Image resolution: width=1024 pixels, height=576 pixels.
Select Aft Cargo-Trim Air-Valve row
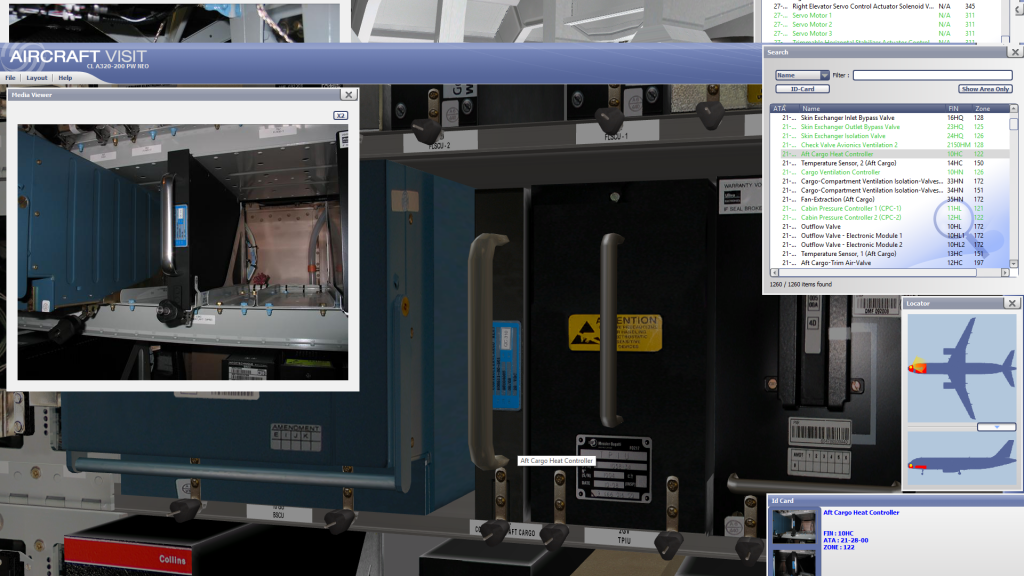(889, 263)
